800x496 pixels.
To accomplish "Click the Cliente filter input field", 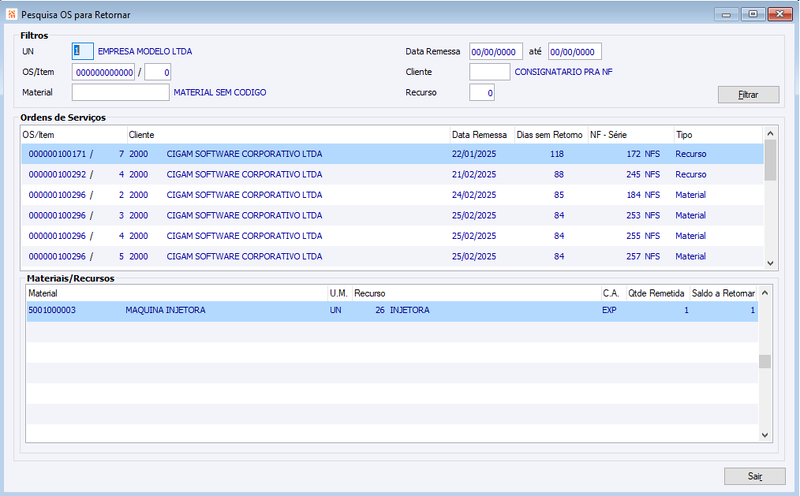I will coord(489,72).
